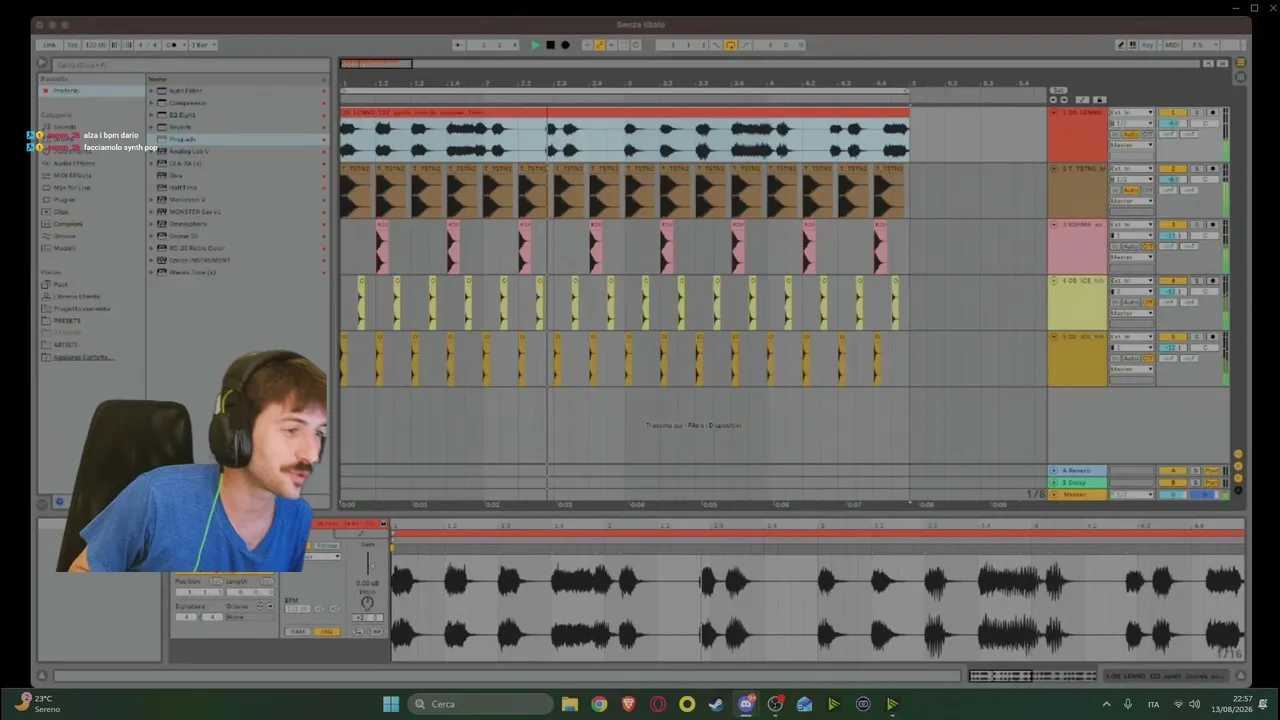Viewport: 1280px width, 720px height.
Task: Jump to next locator arrow
Action: tap(1064, 100)
